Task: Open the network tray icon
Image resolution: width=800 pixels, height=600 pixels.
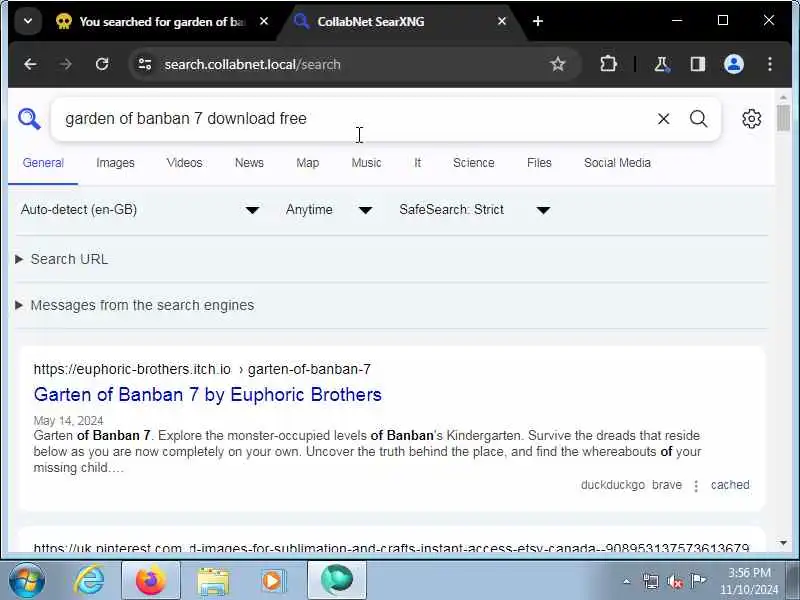Action: [651, 581]
